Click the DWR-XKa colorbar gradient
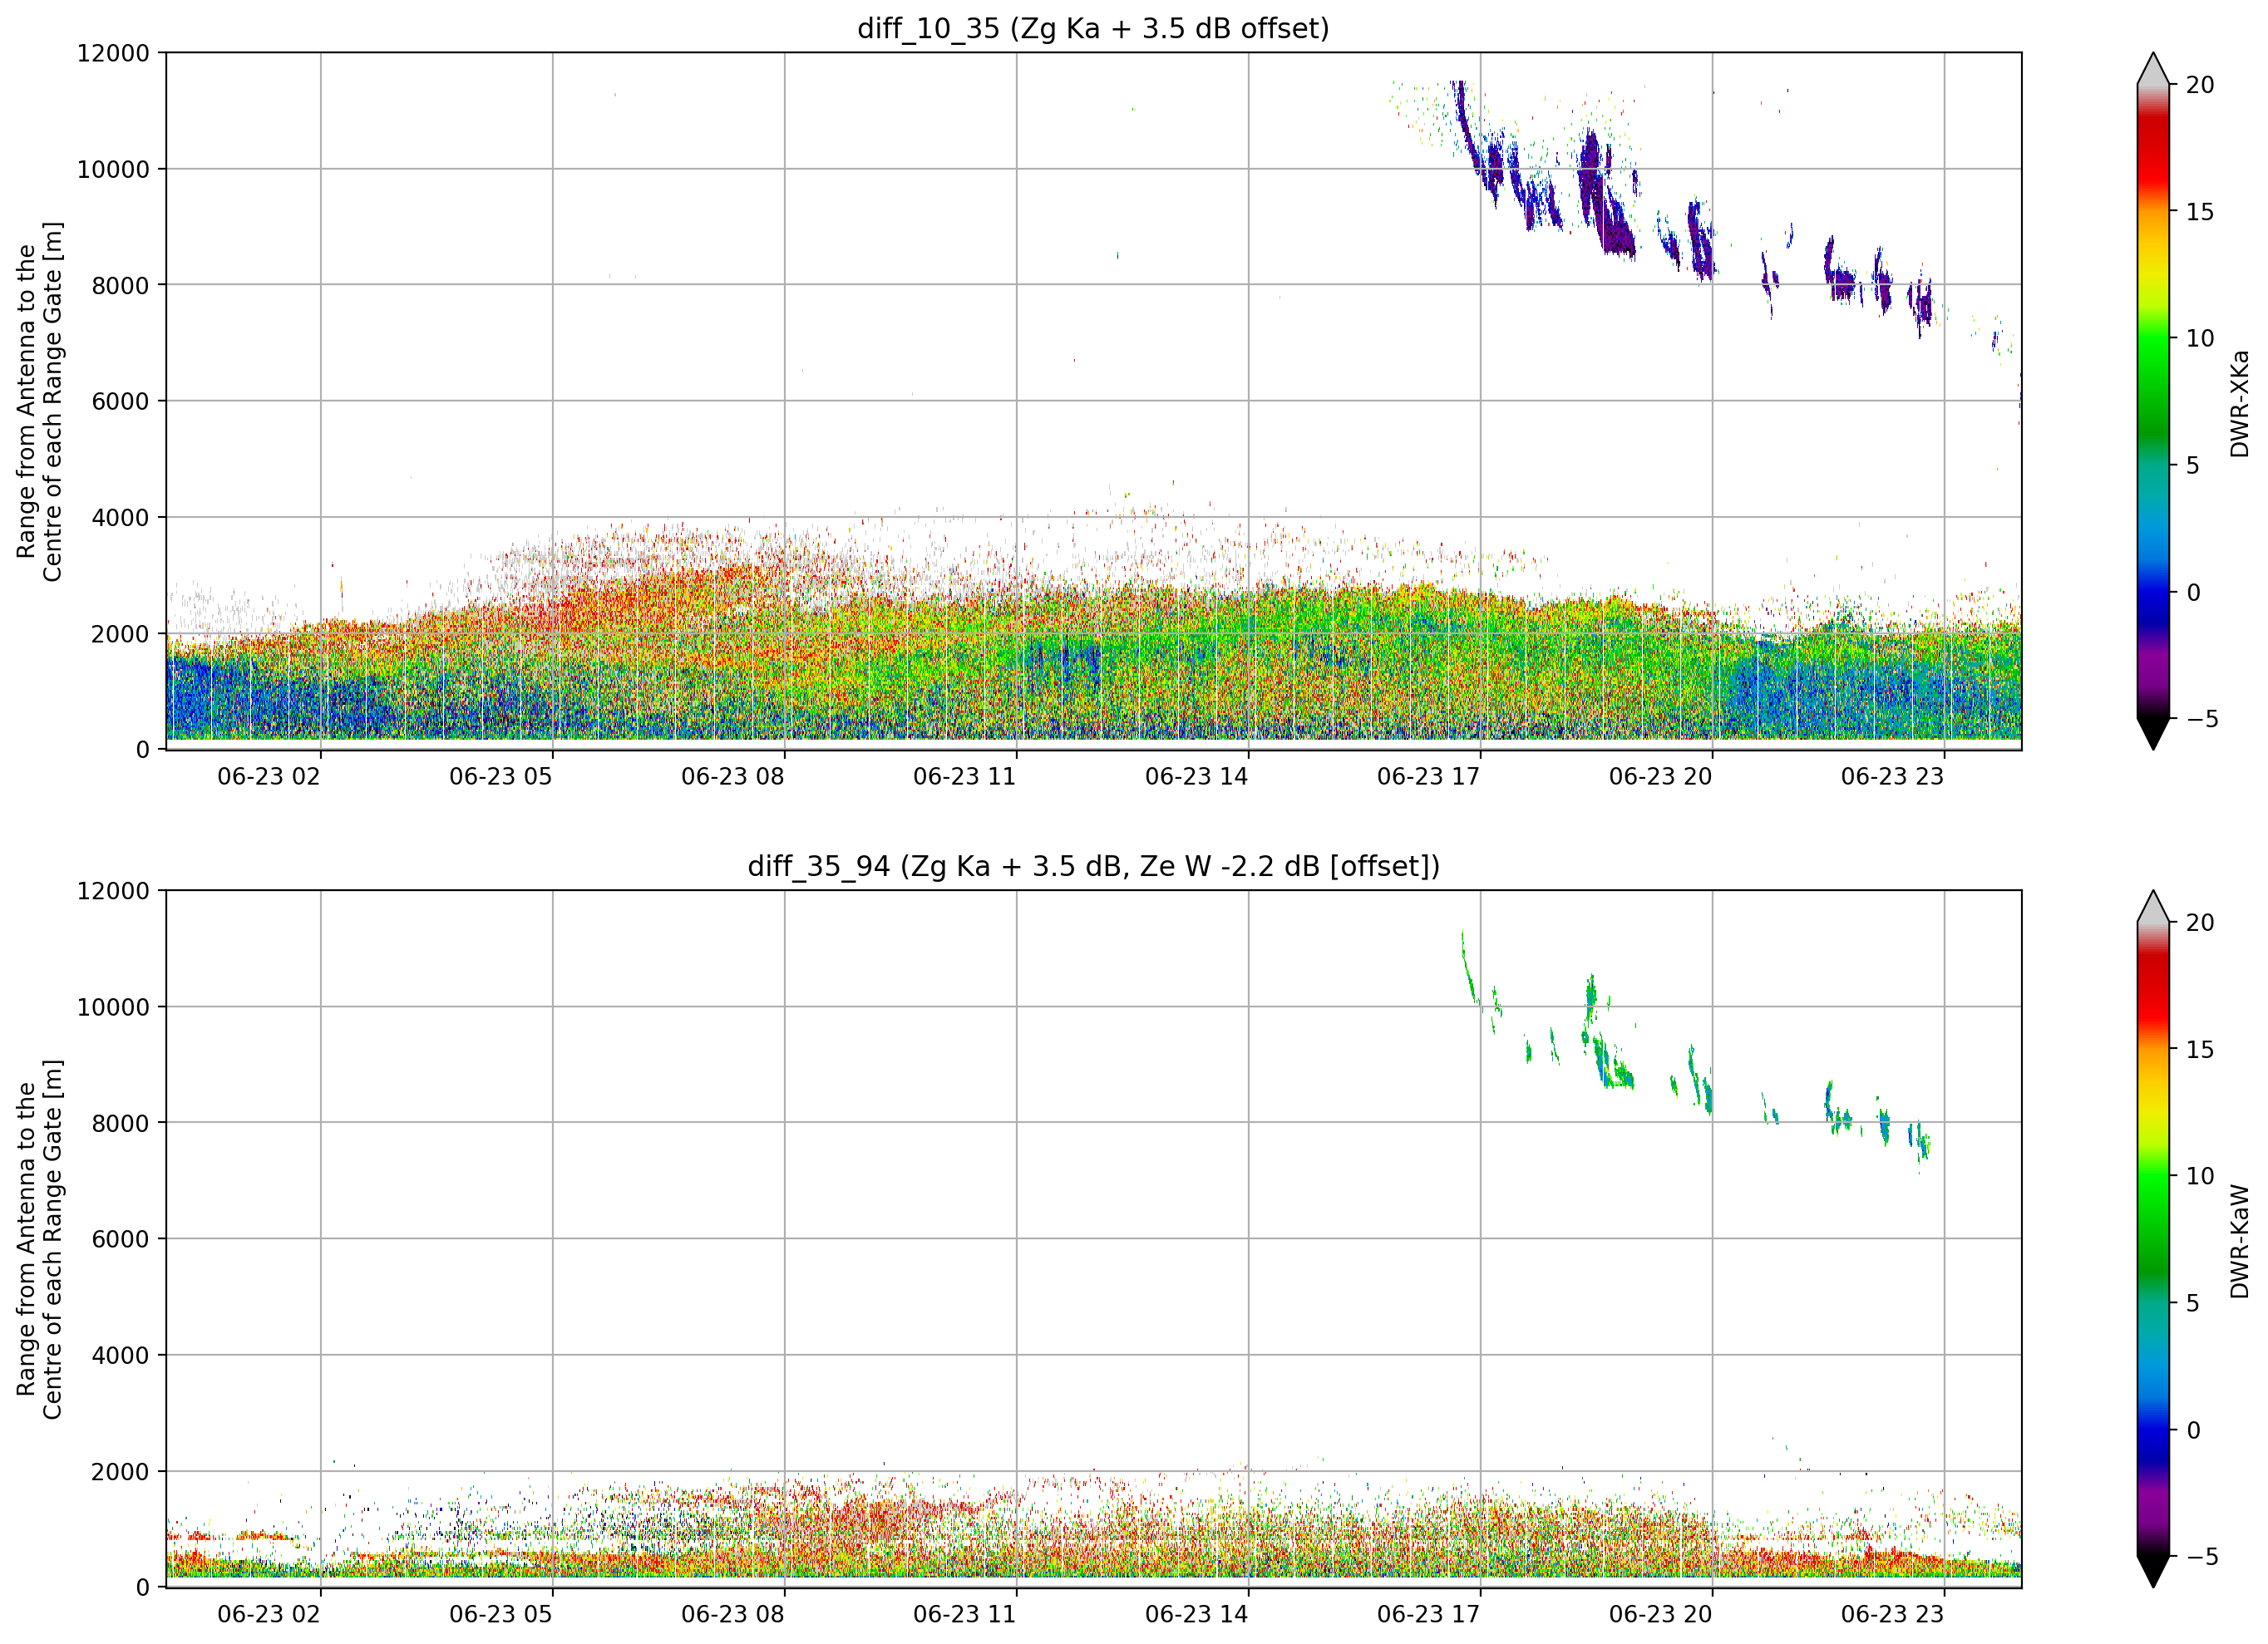Viewport: 2268px width, 1644px height. pos(2153,401)
